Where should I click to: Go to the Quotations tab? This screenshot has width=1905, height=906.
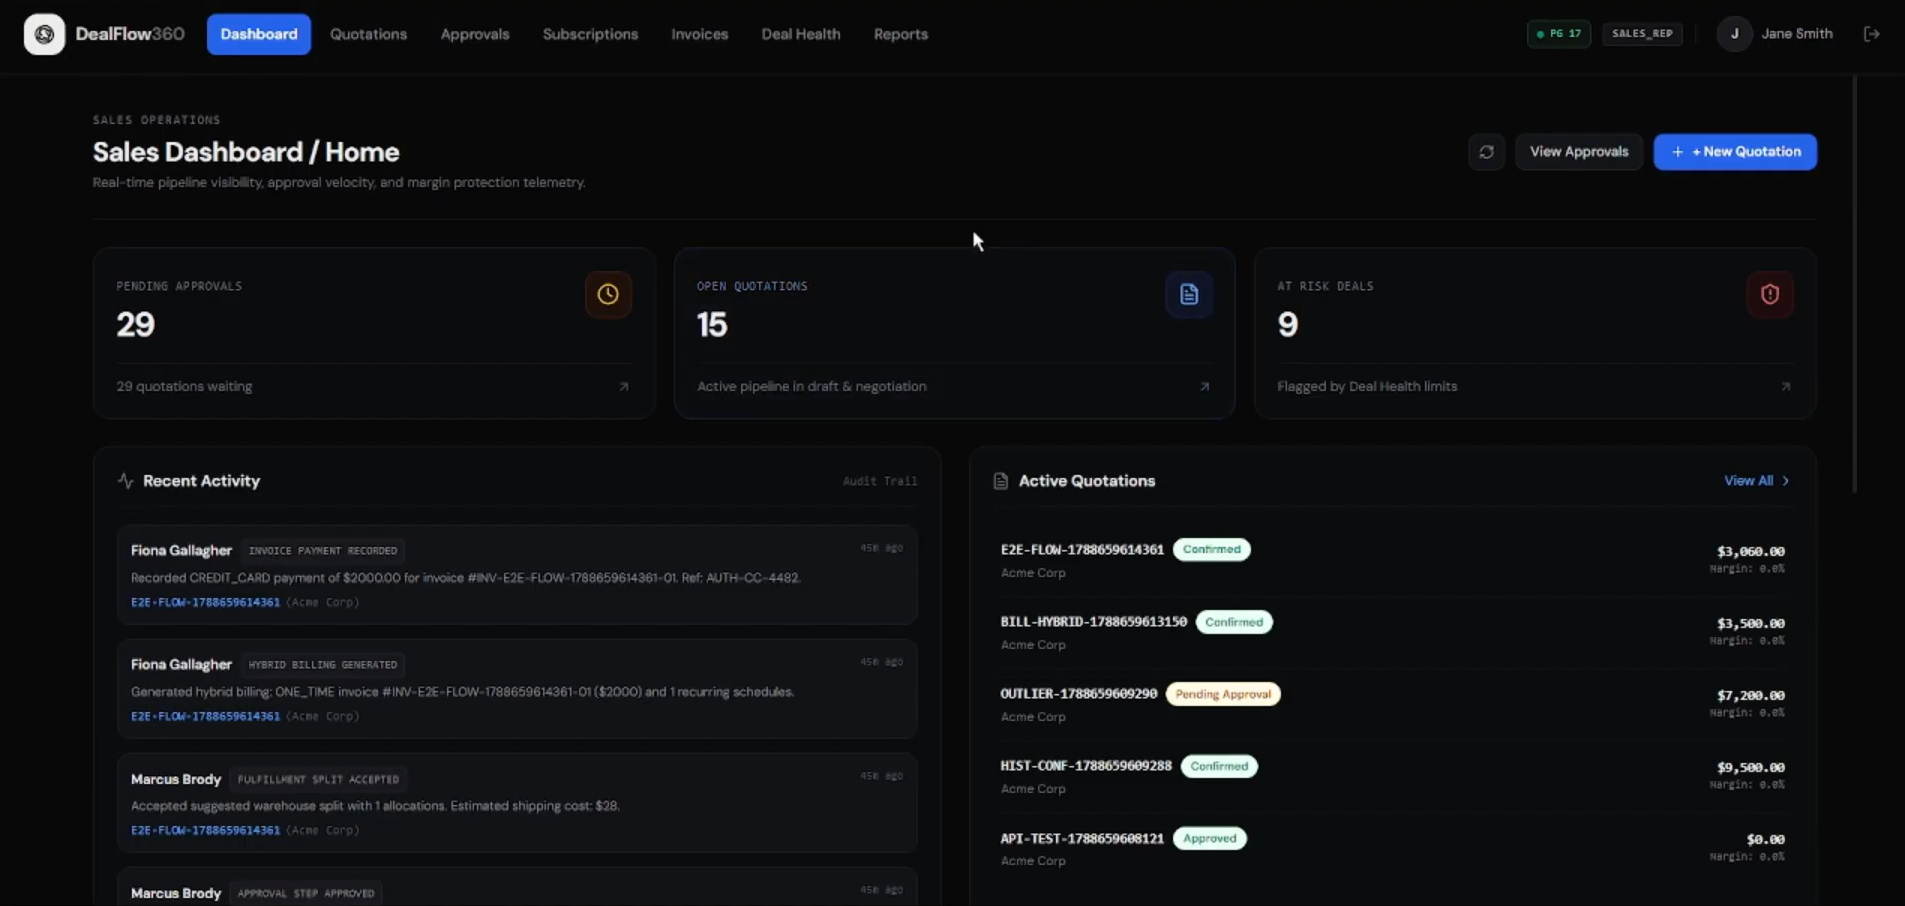pyautogui.click(x=368, y=34)
